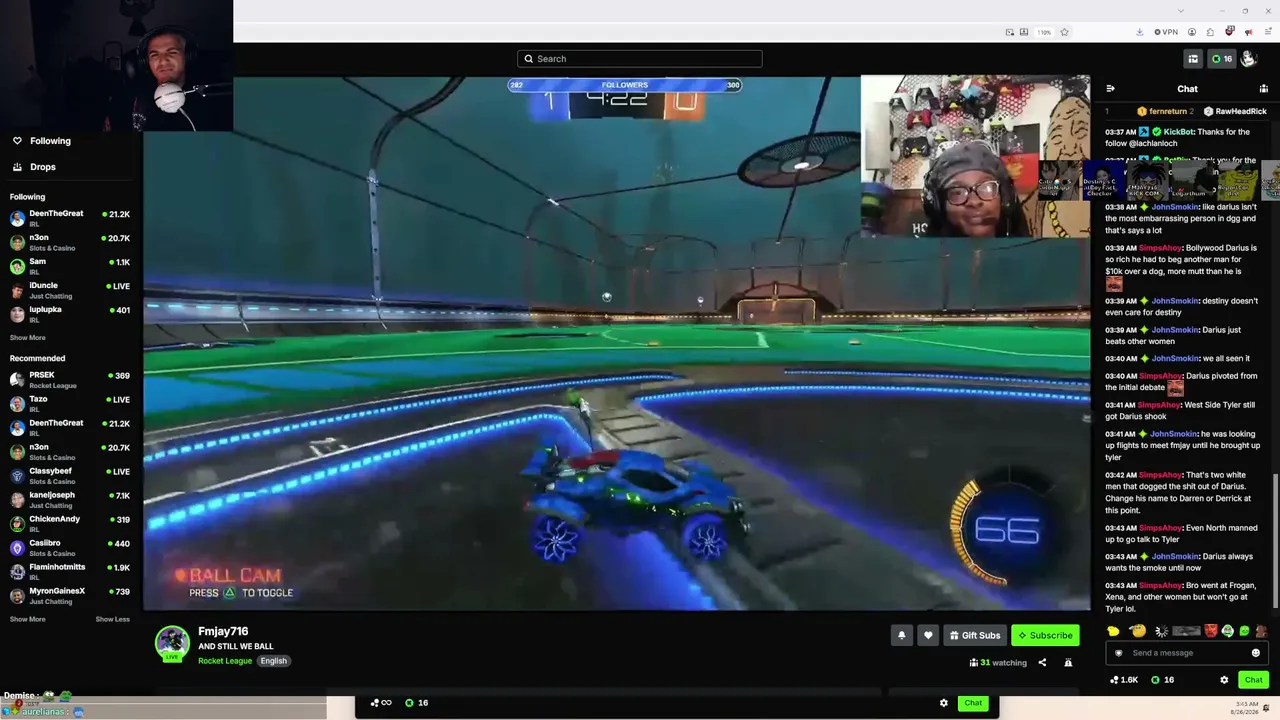Click the megaphone icon in browser toolbar
1280x720 pixels.
click(x=1248, y=32)
